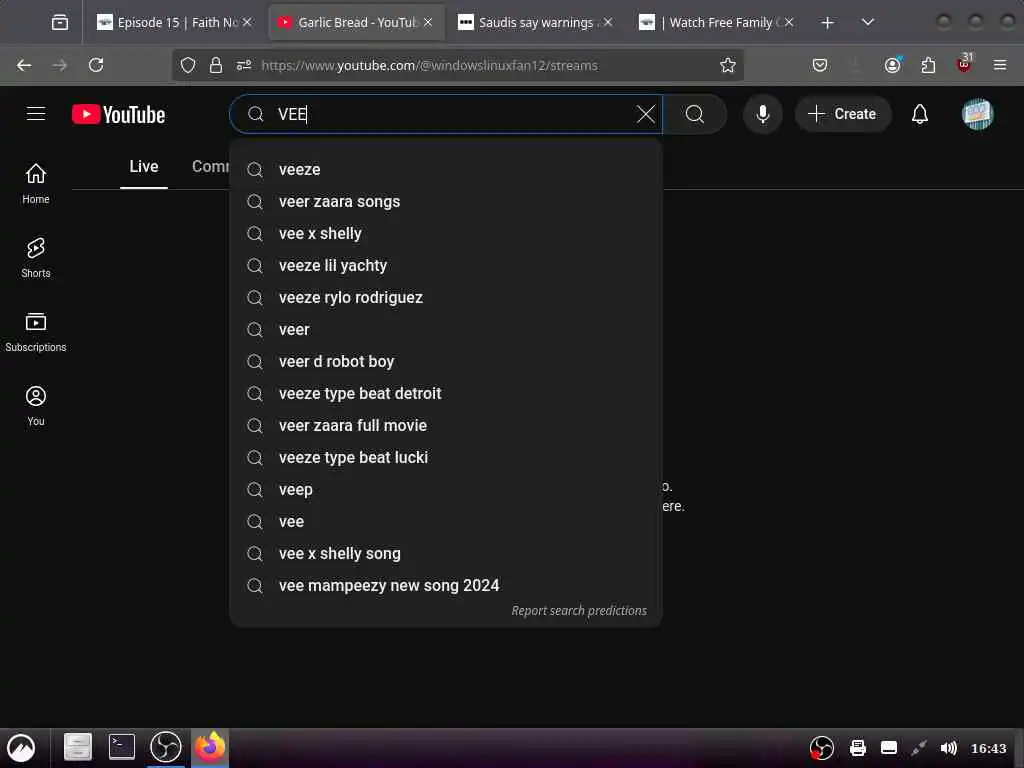Bookmark this page with the star
Screen dimensions: 1024x768
728,65
